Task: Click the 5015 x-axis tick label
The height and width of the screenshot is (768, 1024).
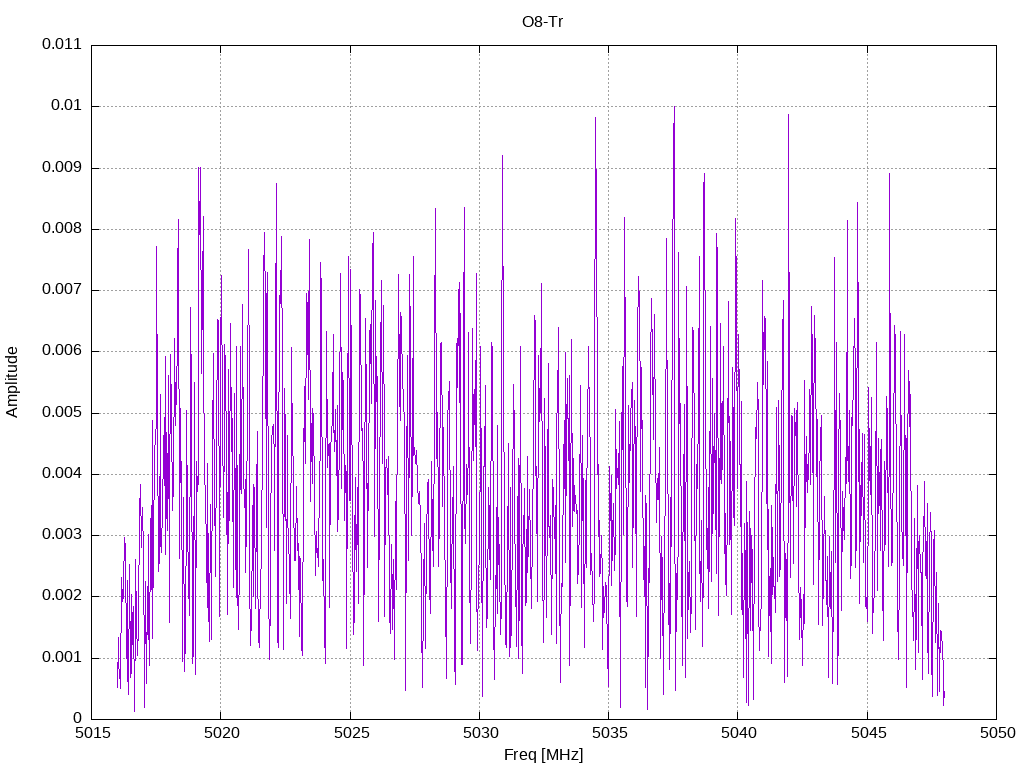Action: click(93, 733)
